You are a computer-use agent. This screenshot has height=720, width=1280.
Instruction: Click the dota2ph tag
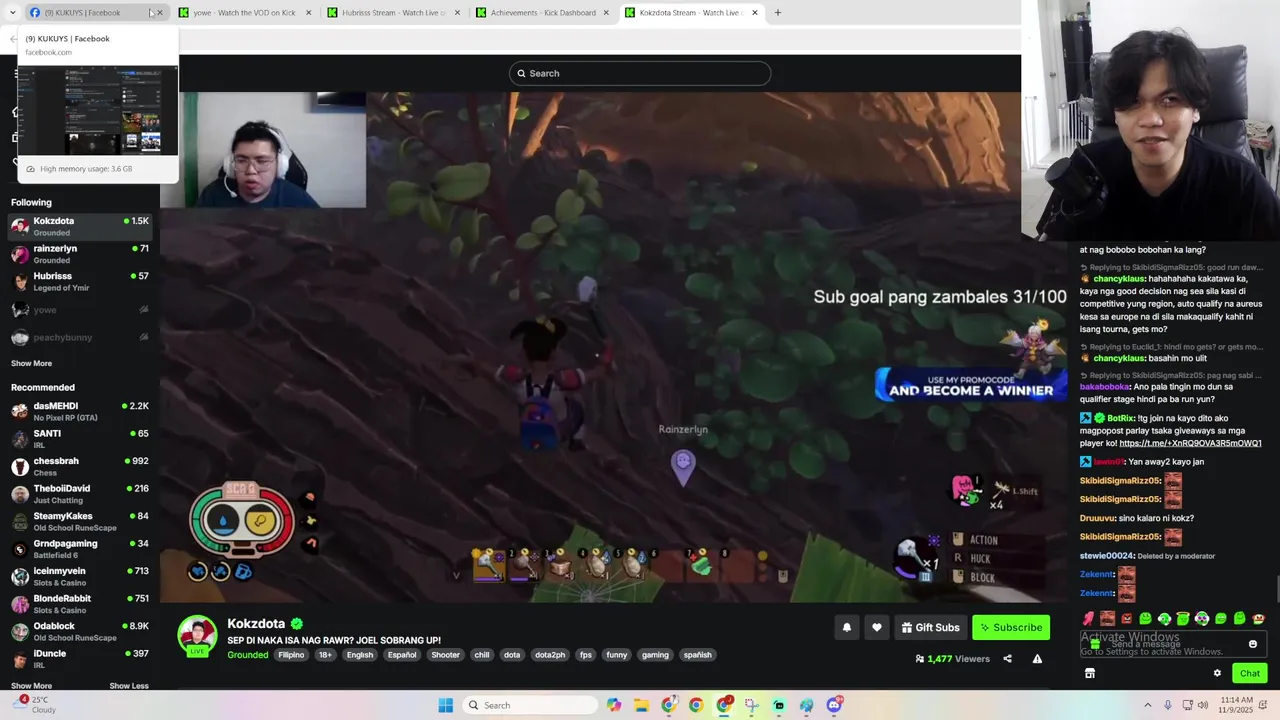(x=549, y=655)
